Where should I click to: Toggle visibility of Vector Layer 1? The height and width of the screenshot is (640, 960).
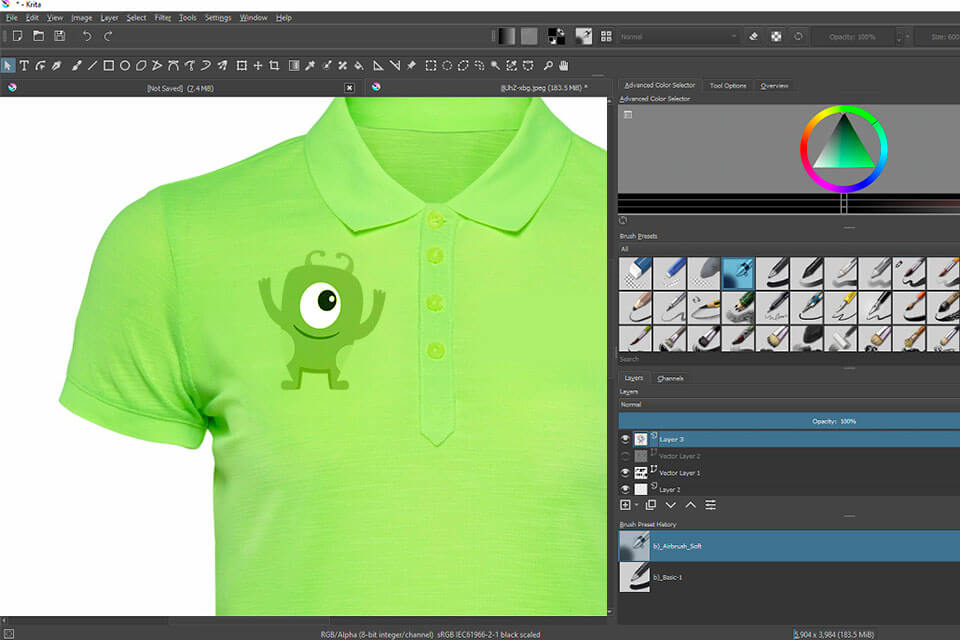click(x=626, y=472)
